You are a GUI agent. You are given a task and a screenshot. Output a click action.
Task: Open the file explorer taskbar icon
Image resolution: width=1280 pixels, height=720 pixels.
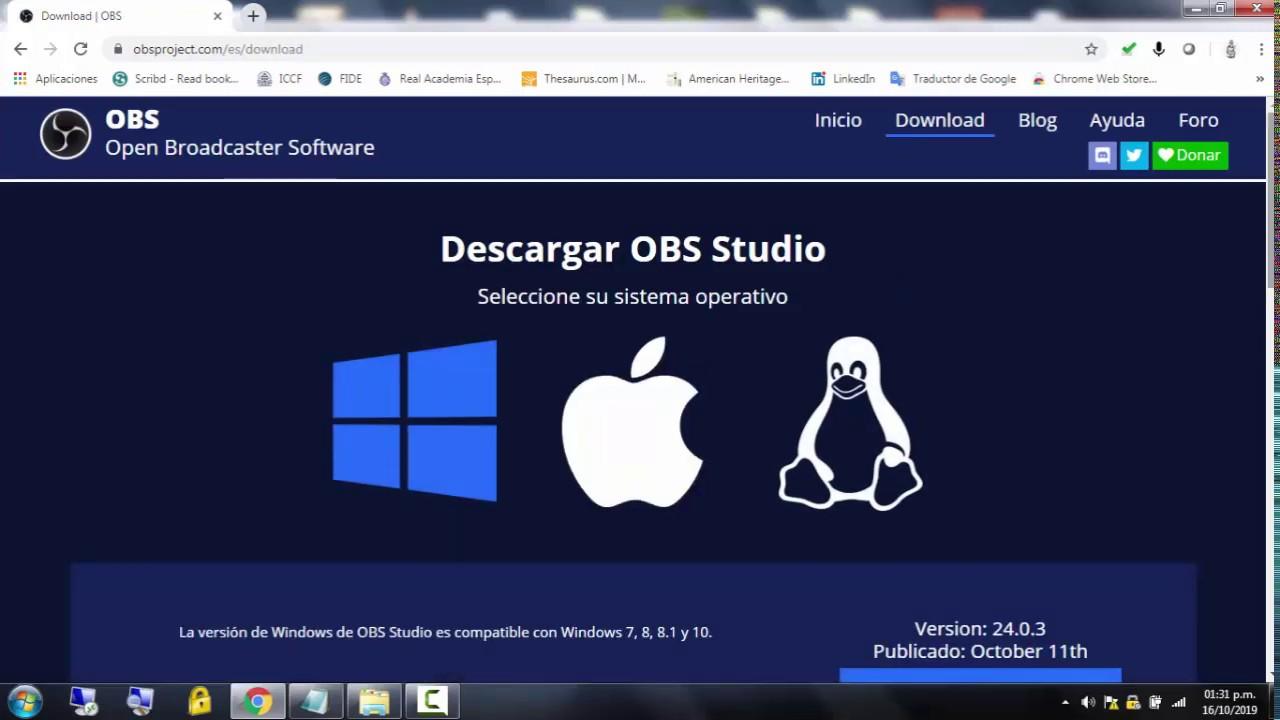(x=374, y=702)
